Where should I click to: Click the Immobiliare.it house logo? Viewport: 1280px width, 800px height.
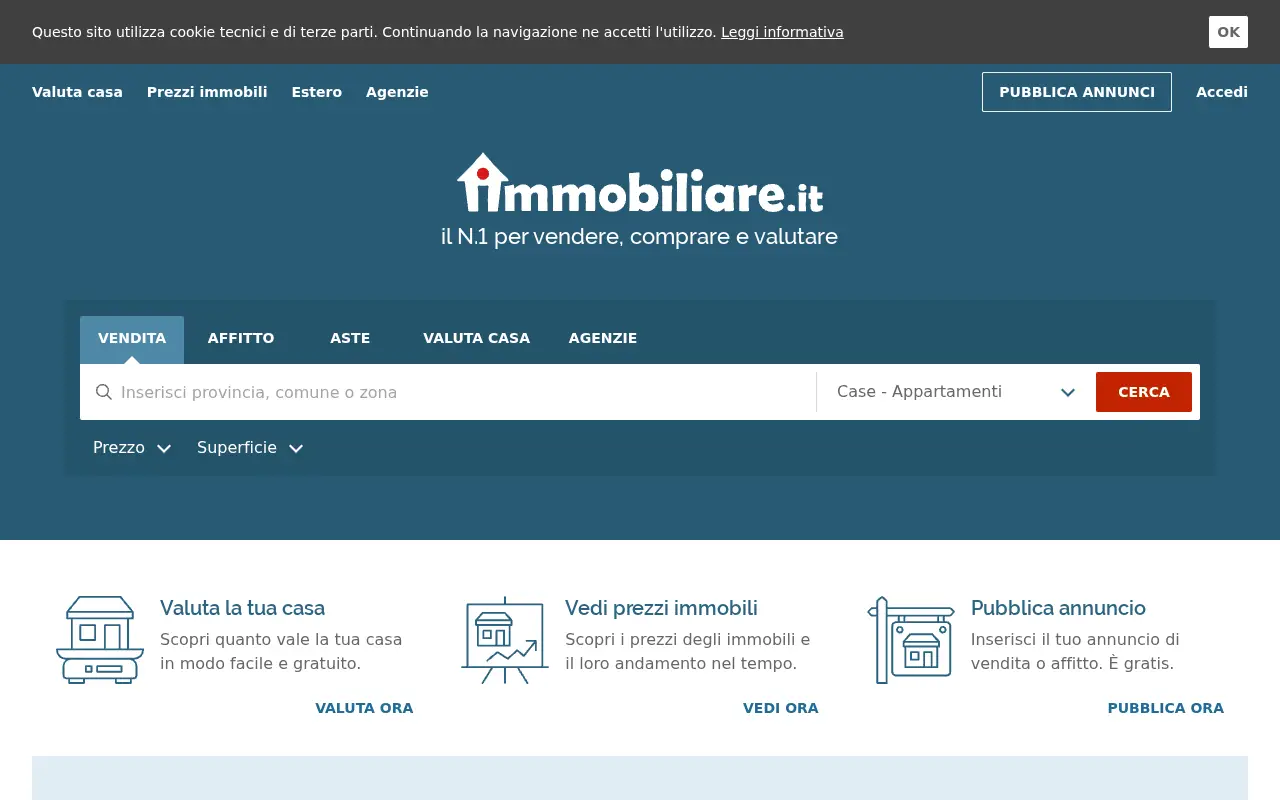[x=640, y=183]
